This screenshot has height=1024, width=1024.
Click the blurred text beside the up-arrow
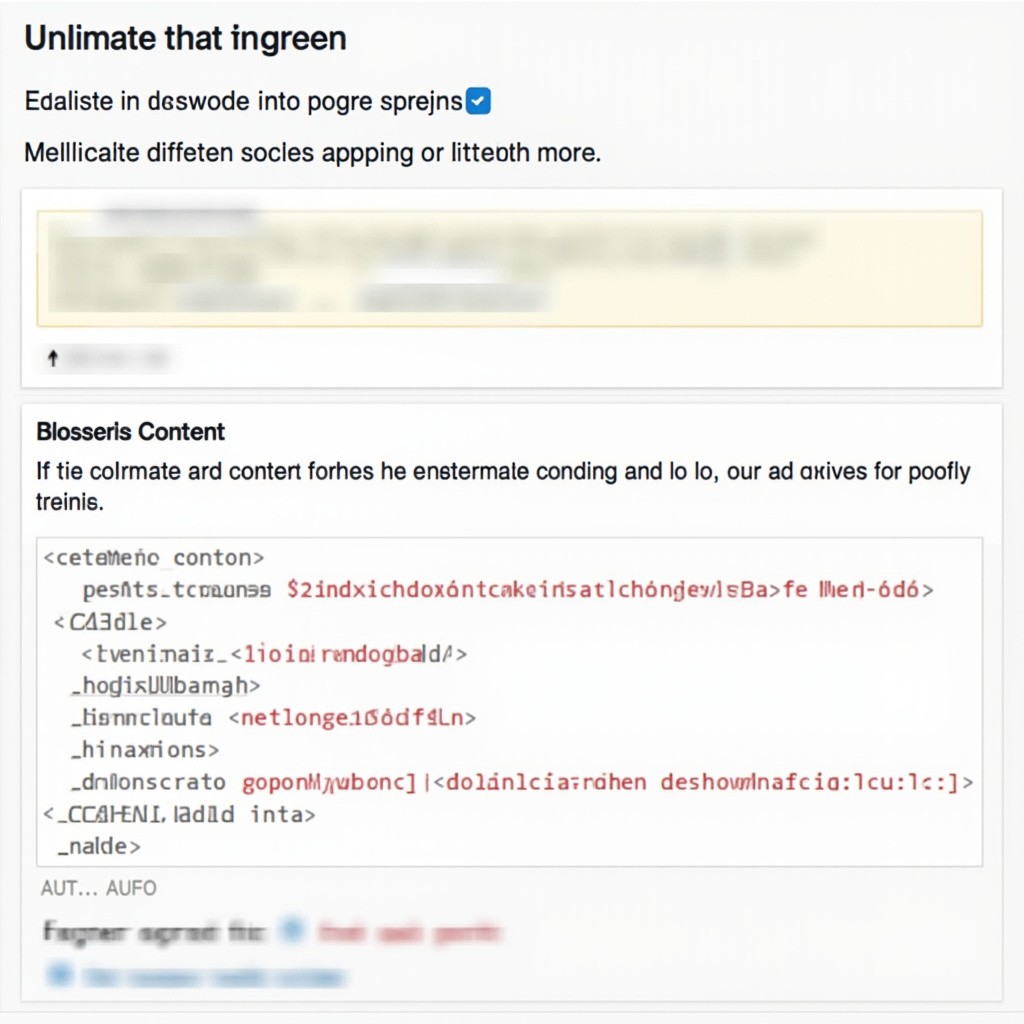click(117, 358)
